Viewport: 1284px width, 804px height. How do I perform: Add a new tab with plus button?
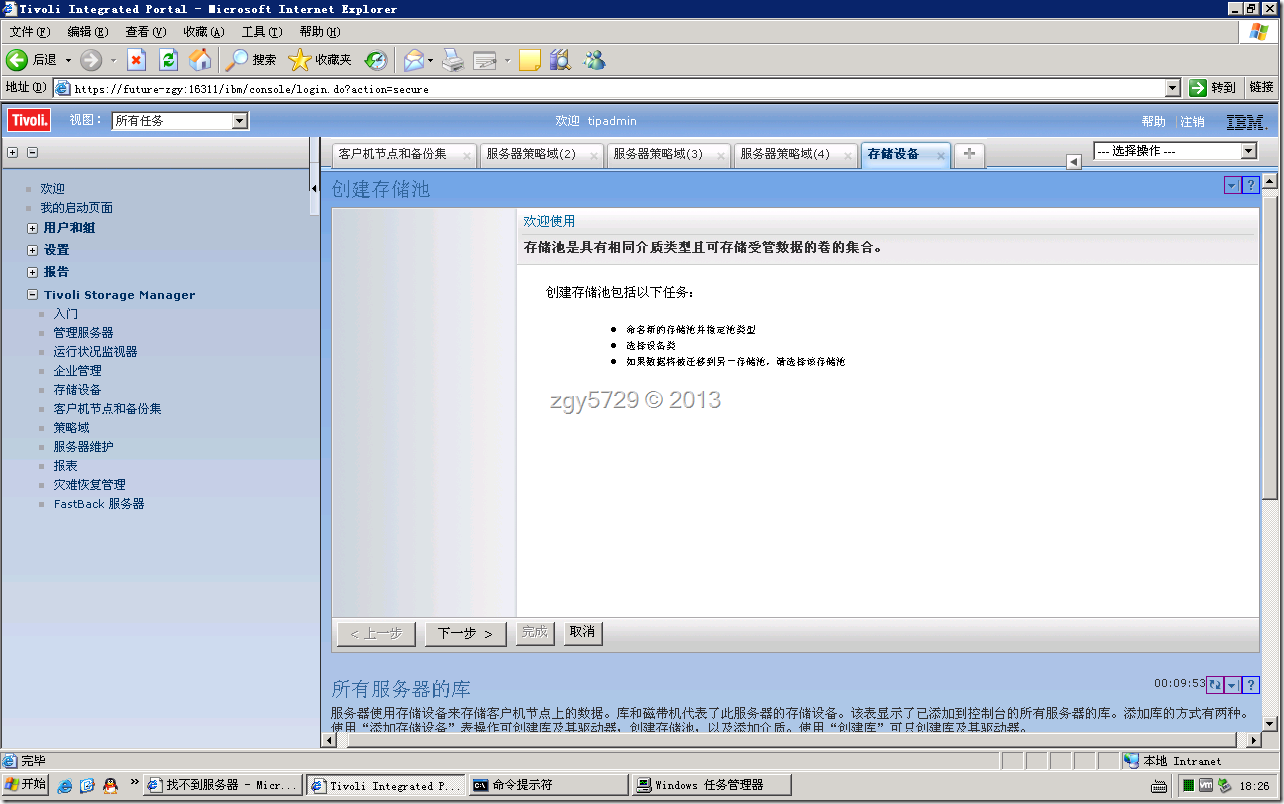click(969, 154)
